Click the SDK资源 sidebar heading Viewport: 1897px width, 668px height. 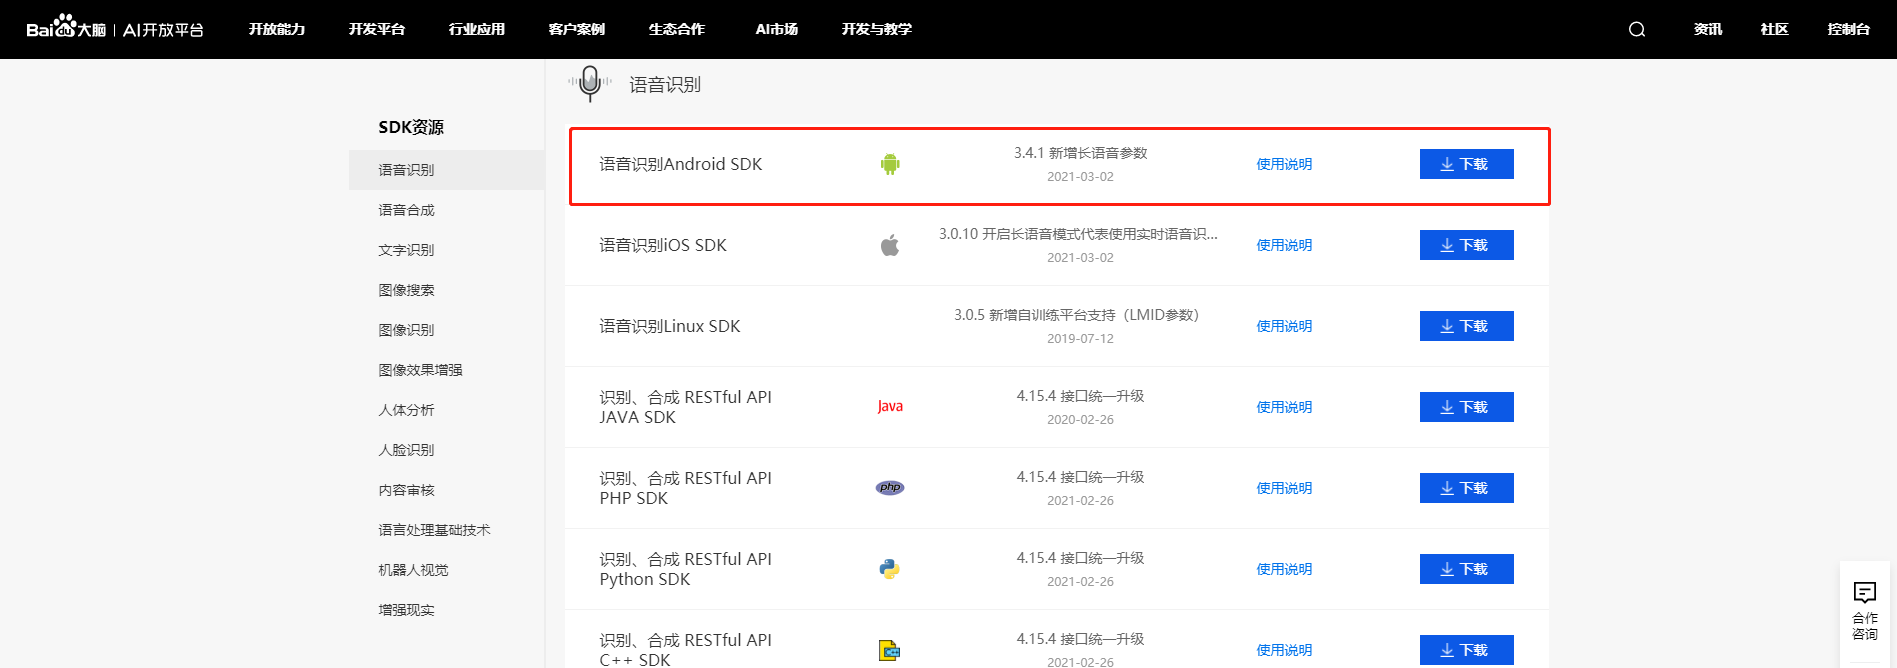pyautogui.click(x=411, y=127)
